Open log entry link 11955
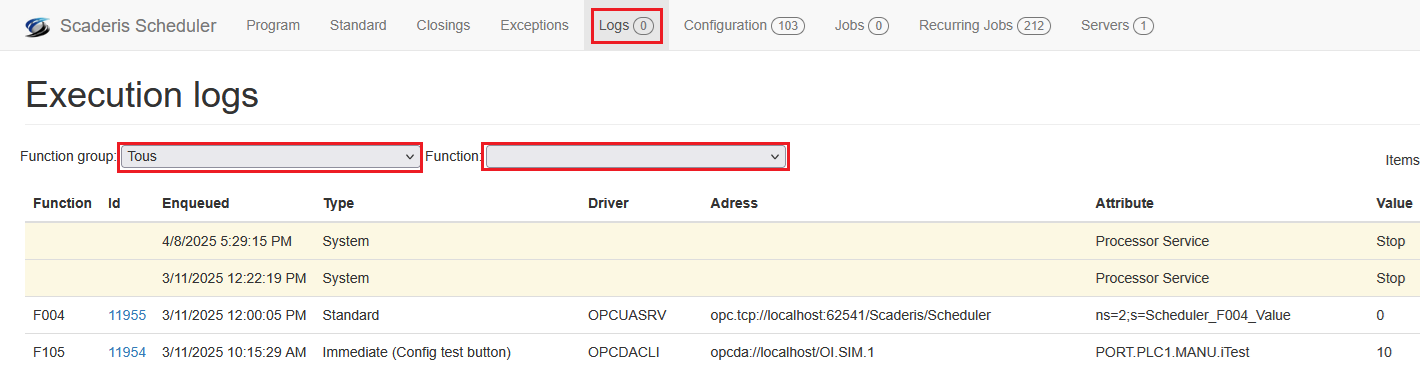The height and width of the screenshot is (368, 1420). click(x=127, y=315)
